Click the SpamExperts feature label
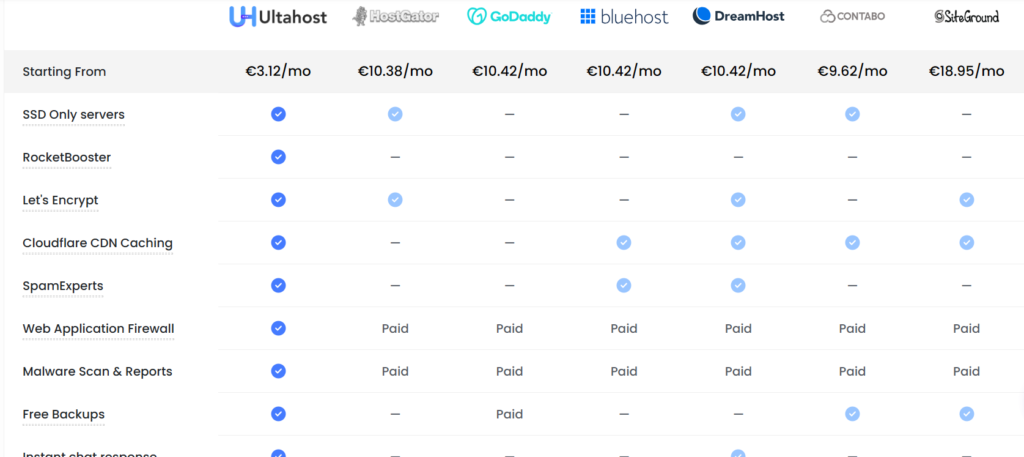 click(x=63, y=286)
